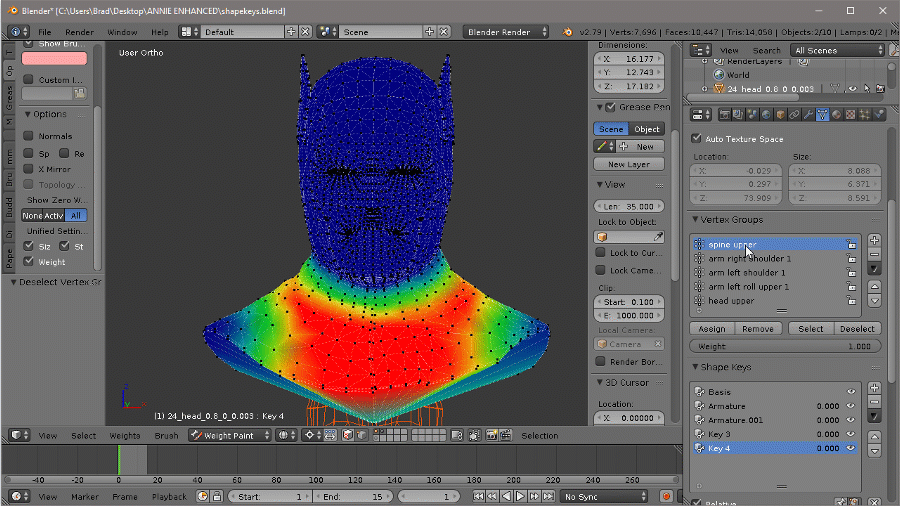Click the Assign button for vertex groups
The image size is (900, 506).
click(x=712, y=328)
